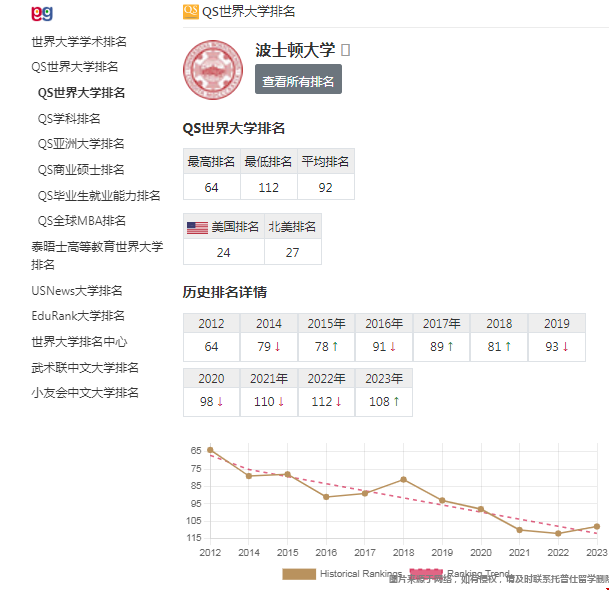
Task: Click the US flag icon beside 美国排名
Action: point(197,228)
